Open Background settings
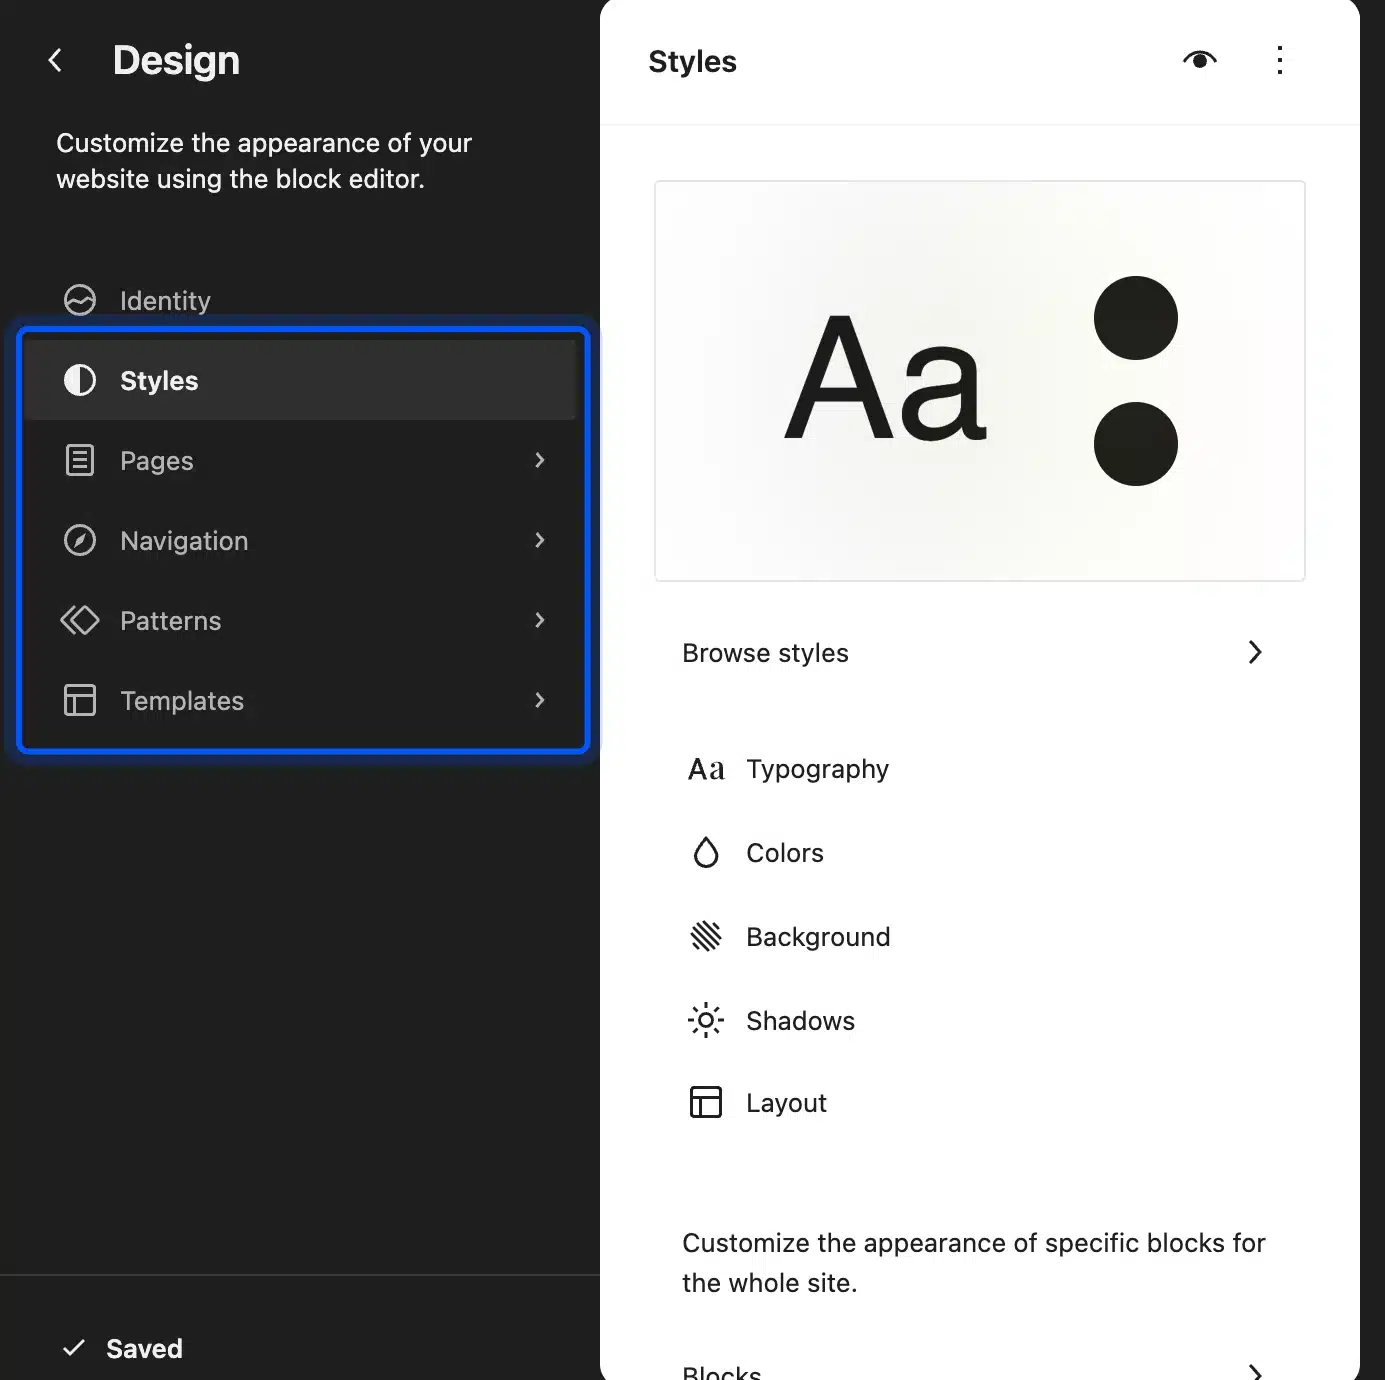The width and height of the screenshot is (1385, 1380). [979, 937]
